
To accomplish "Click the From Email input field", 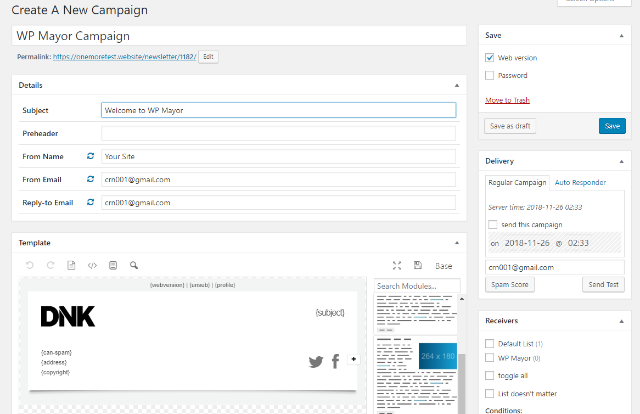I will coord(278,179).
